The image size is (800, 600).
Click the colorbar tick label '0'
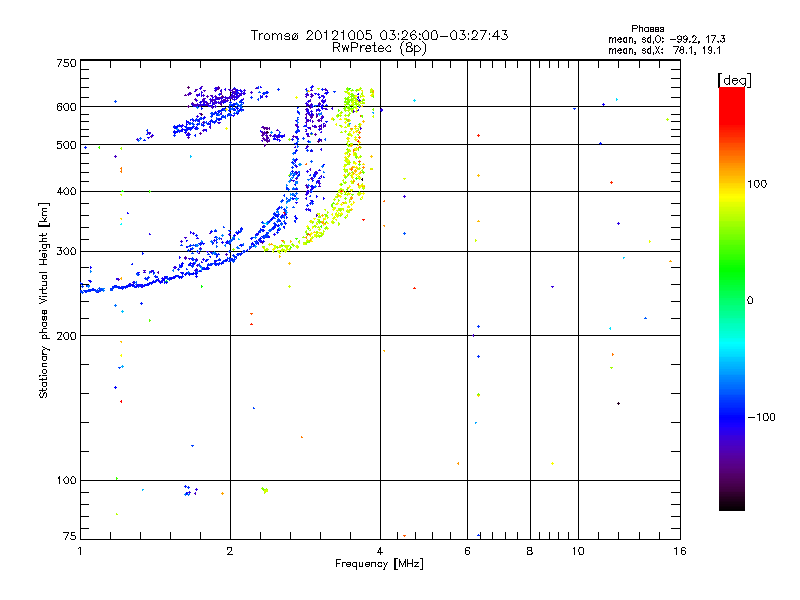click(750, 300)
